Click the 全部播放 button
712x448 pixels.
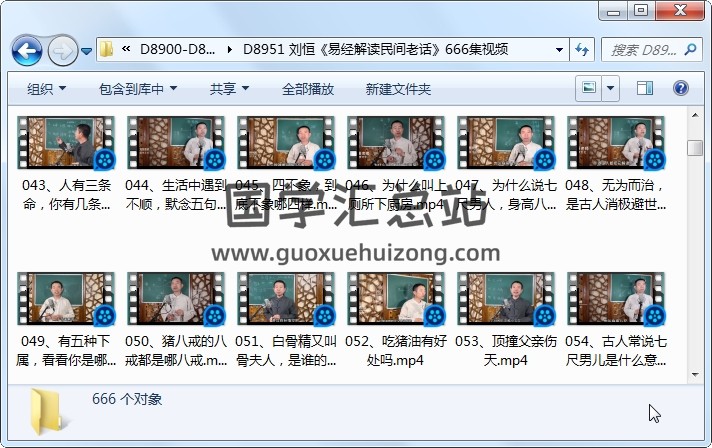point(308,89)
